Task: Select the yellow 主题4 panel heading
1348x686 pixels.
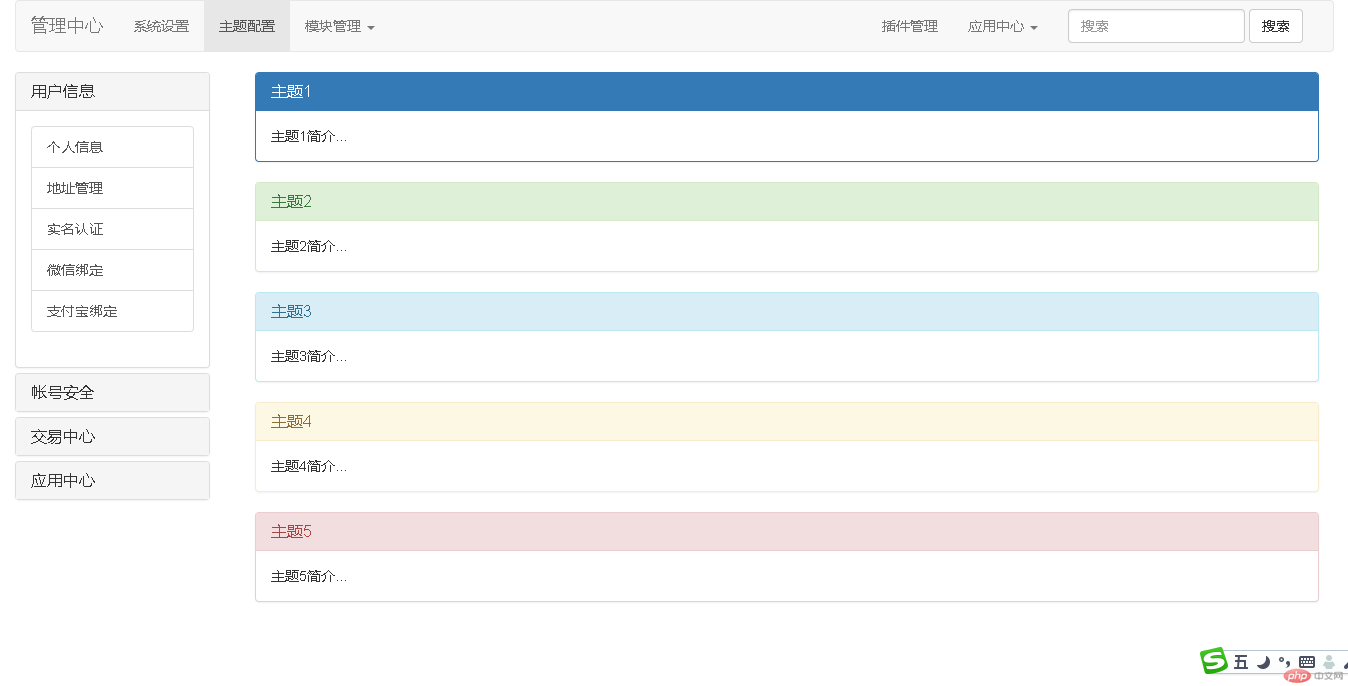Action: coord(787,421)
